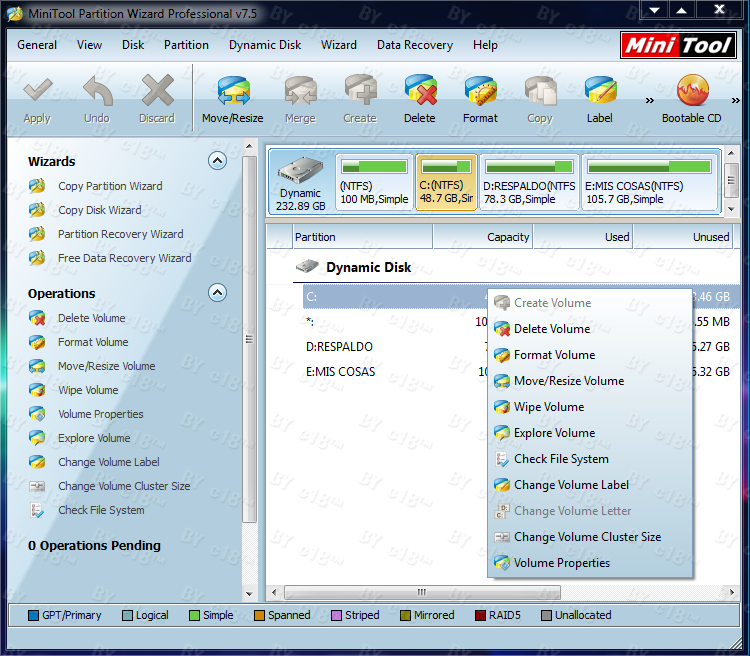Image resolution: width=750 pixels, height=656 pixels.
Task: Click Change Volume Cluster Size icon in sidebar
Action: pos(37,486)
